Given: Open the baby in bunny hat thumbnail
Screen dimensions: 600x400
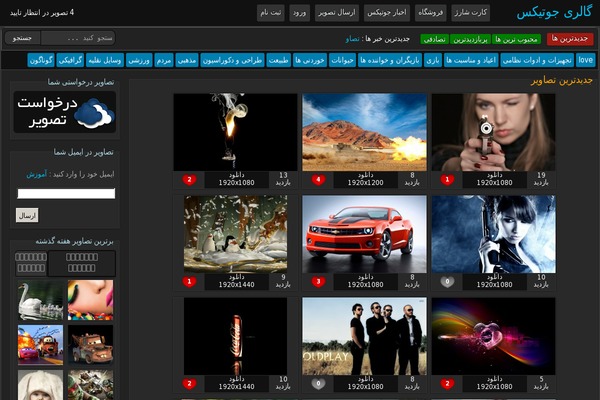Looking at the screenshot, I should (x=41, y=385).
